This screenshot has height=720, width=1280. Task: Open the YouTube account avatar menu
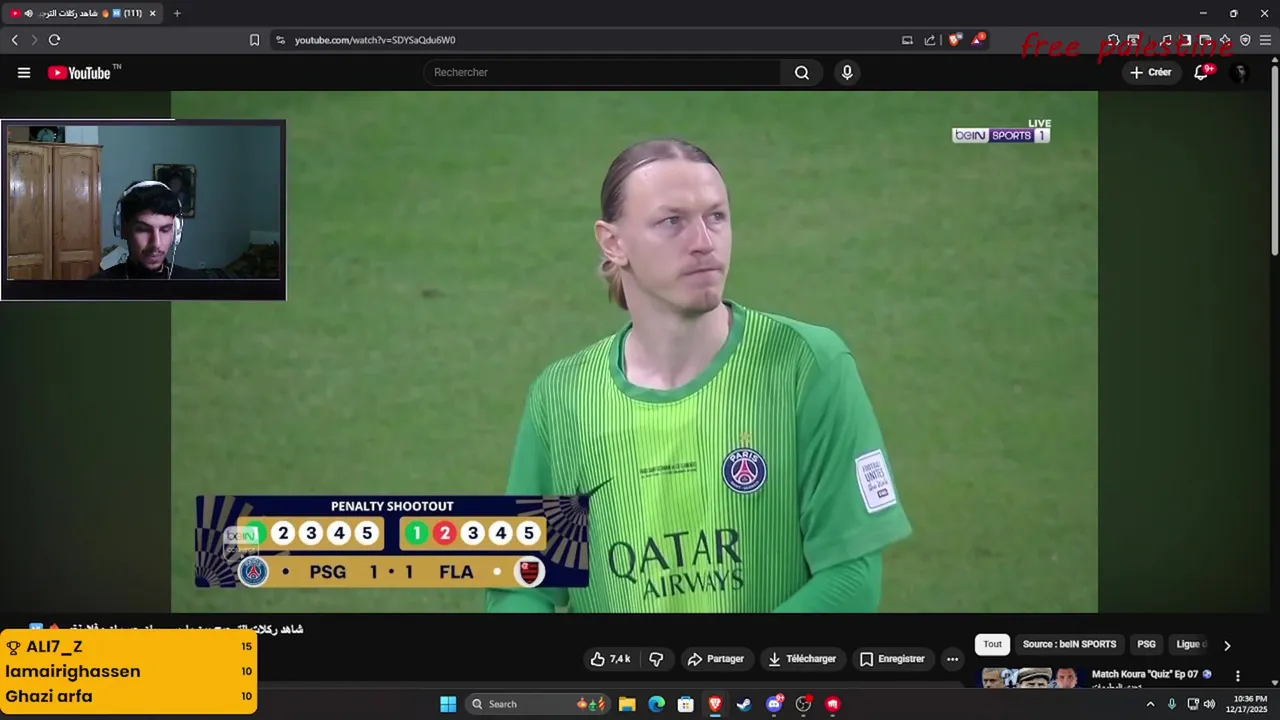tap(1240, 72)
